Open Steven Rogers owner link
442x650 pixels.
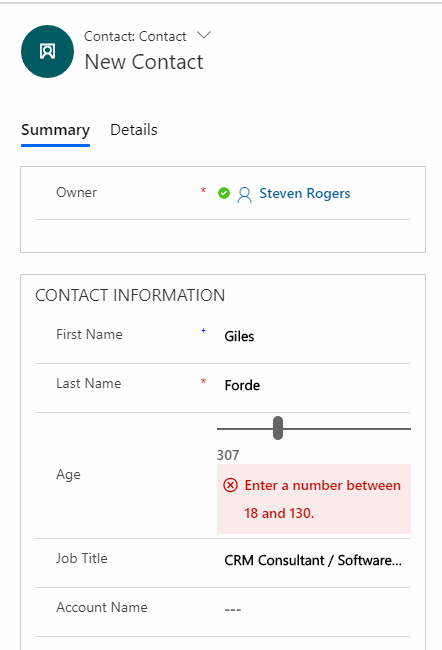305,193
